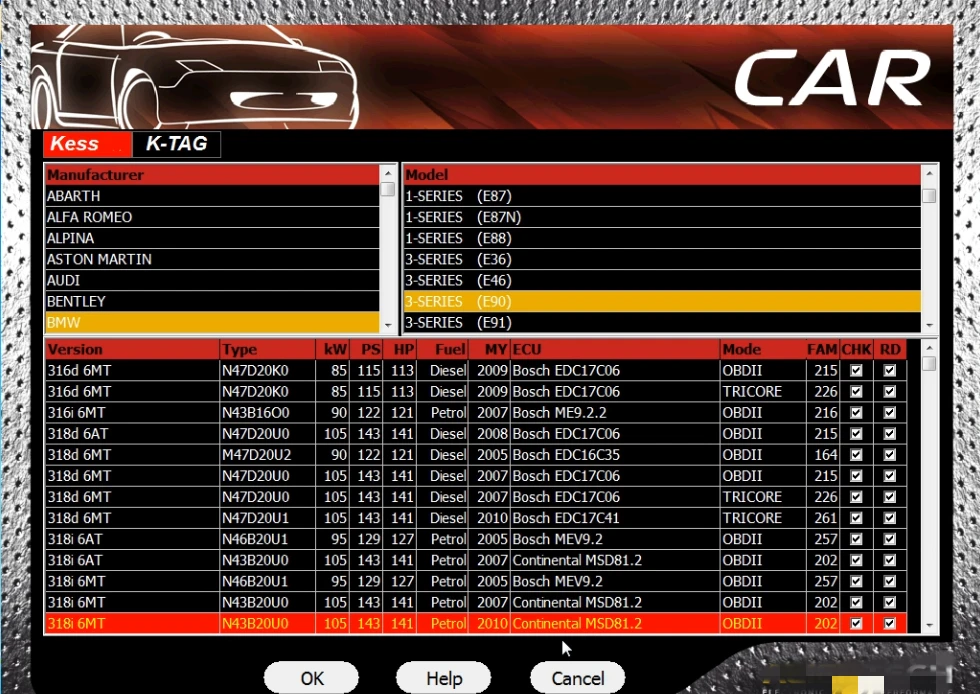Toggle RD checkbox on highlighted 318i 6MT 2010 row
The width and height of the screenshot is (980, 694).
click(x=889, y=623)
